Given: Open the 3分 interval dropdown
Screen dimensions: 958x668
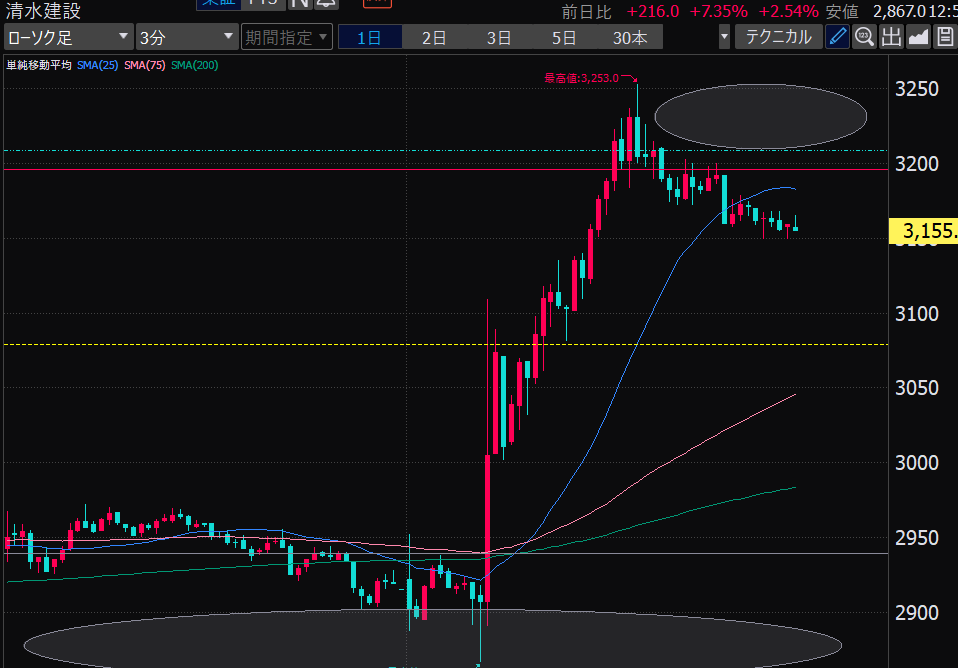Looking at the screenshot, I should click(186, 38).
